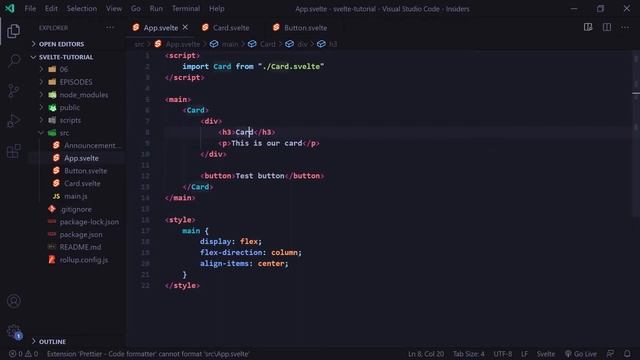Open the View menu
This screenshot has width=640, height=360.
click(x=114, y=9)
